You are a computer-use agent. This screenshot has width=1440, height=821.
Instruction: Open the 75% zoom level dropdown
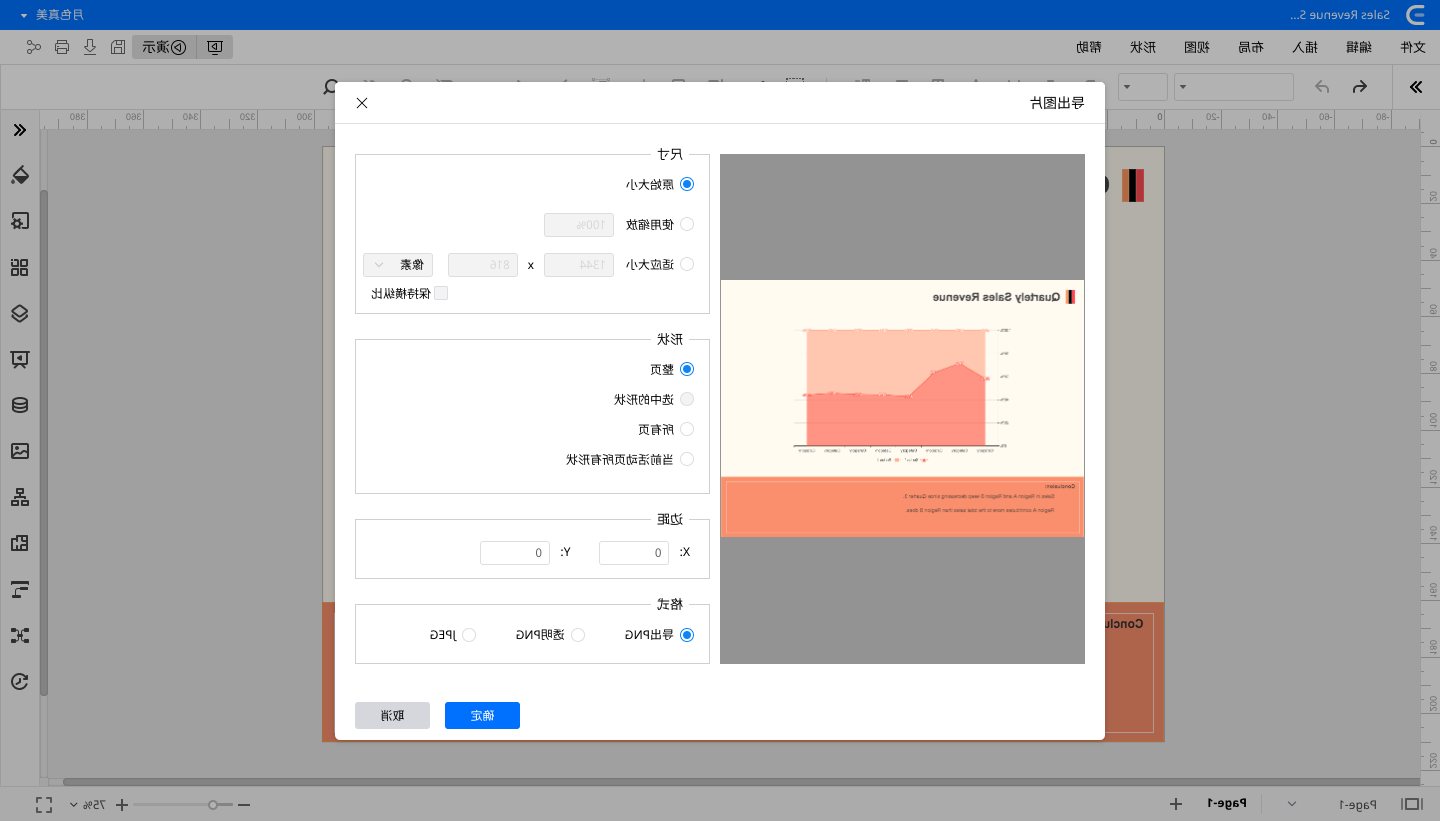(x=87, y=804)
